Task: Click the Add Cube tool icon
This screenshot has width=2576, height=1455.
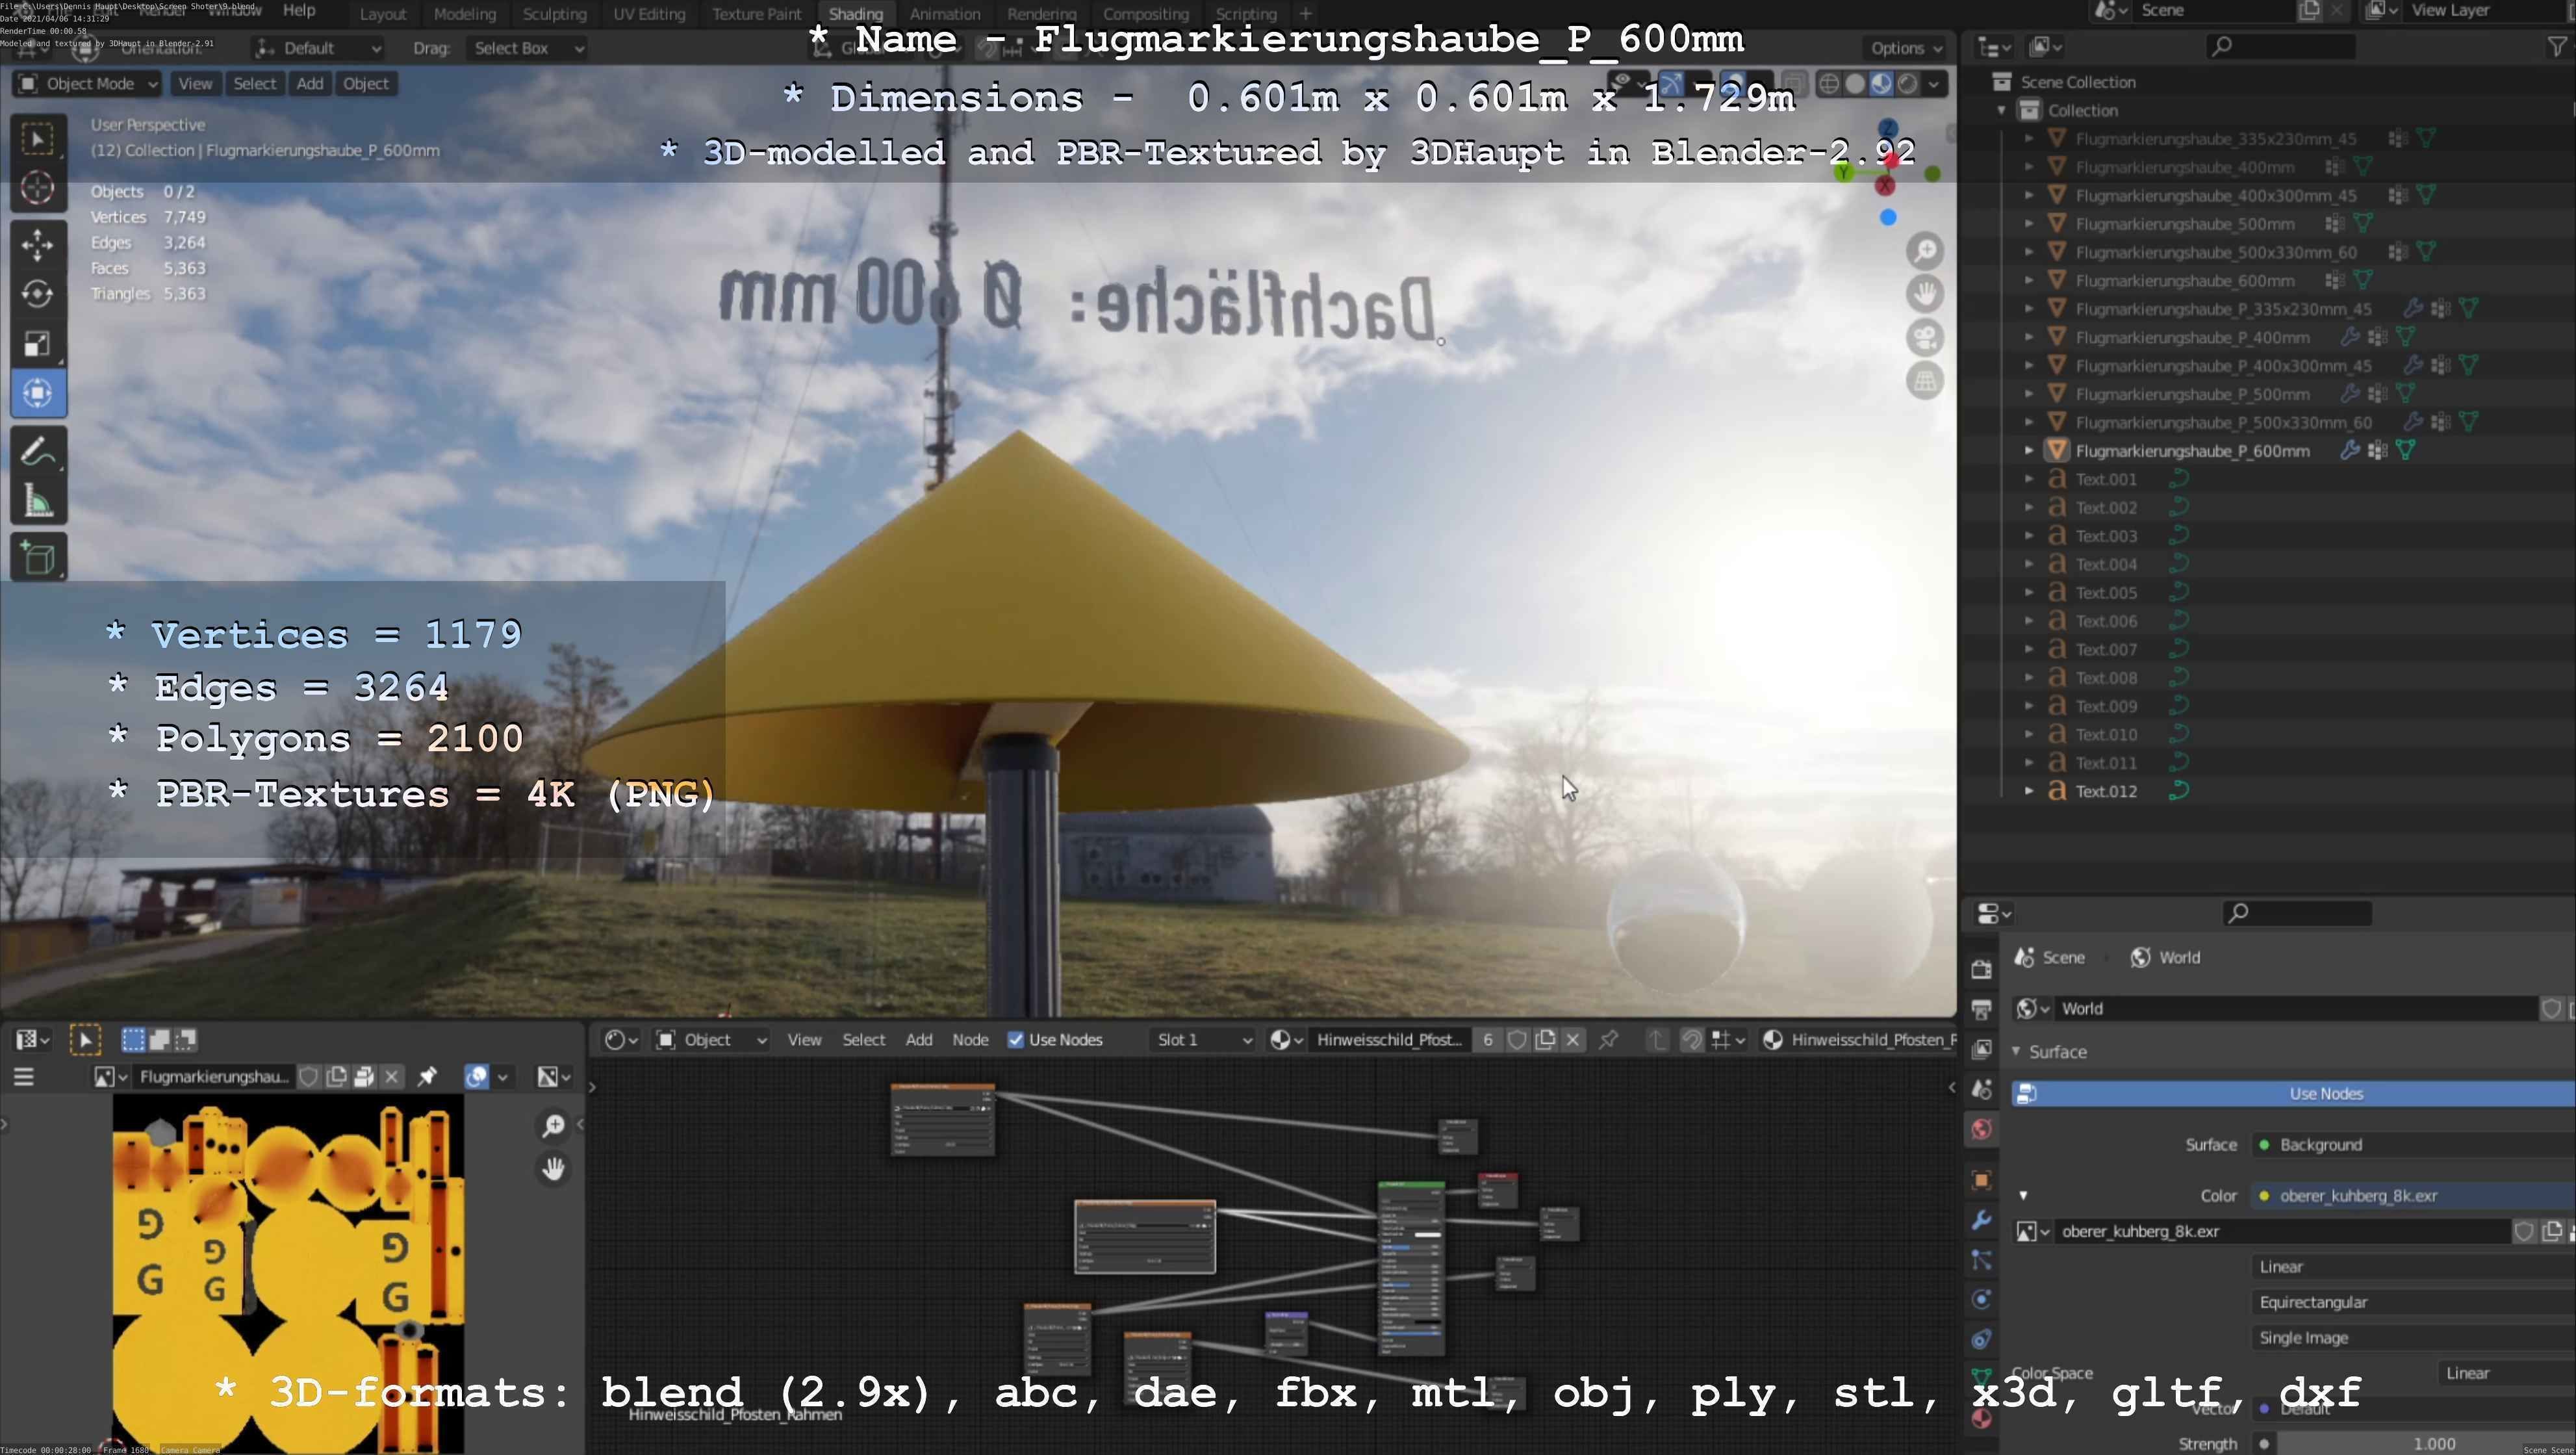Action: pyautogui.click(x=38, y=558)
